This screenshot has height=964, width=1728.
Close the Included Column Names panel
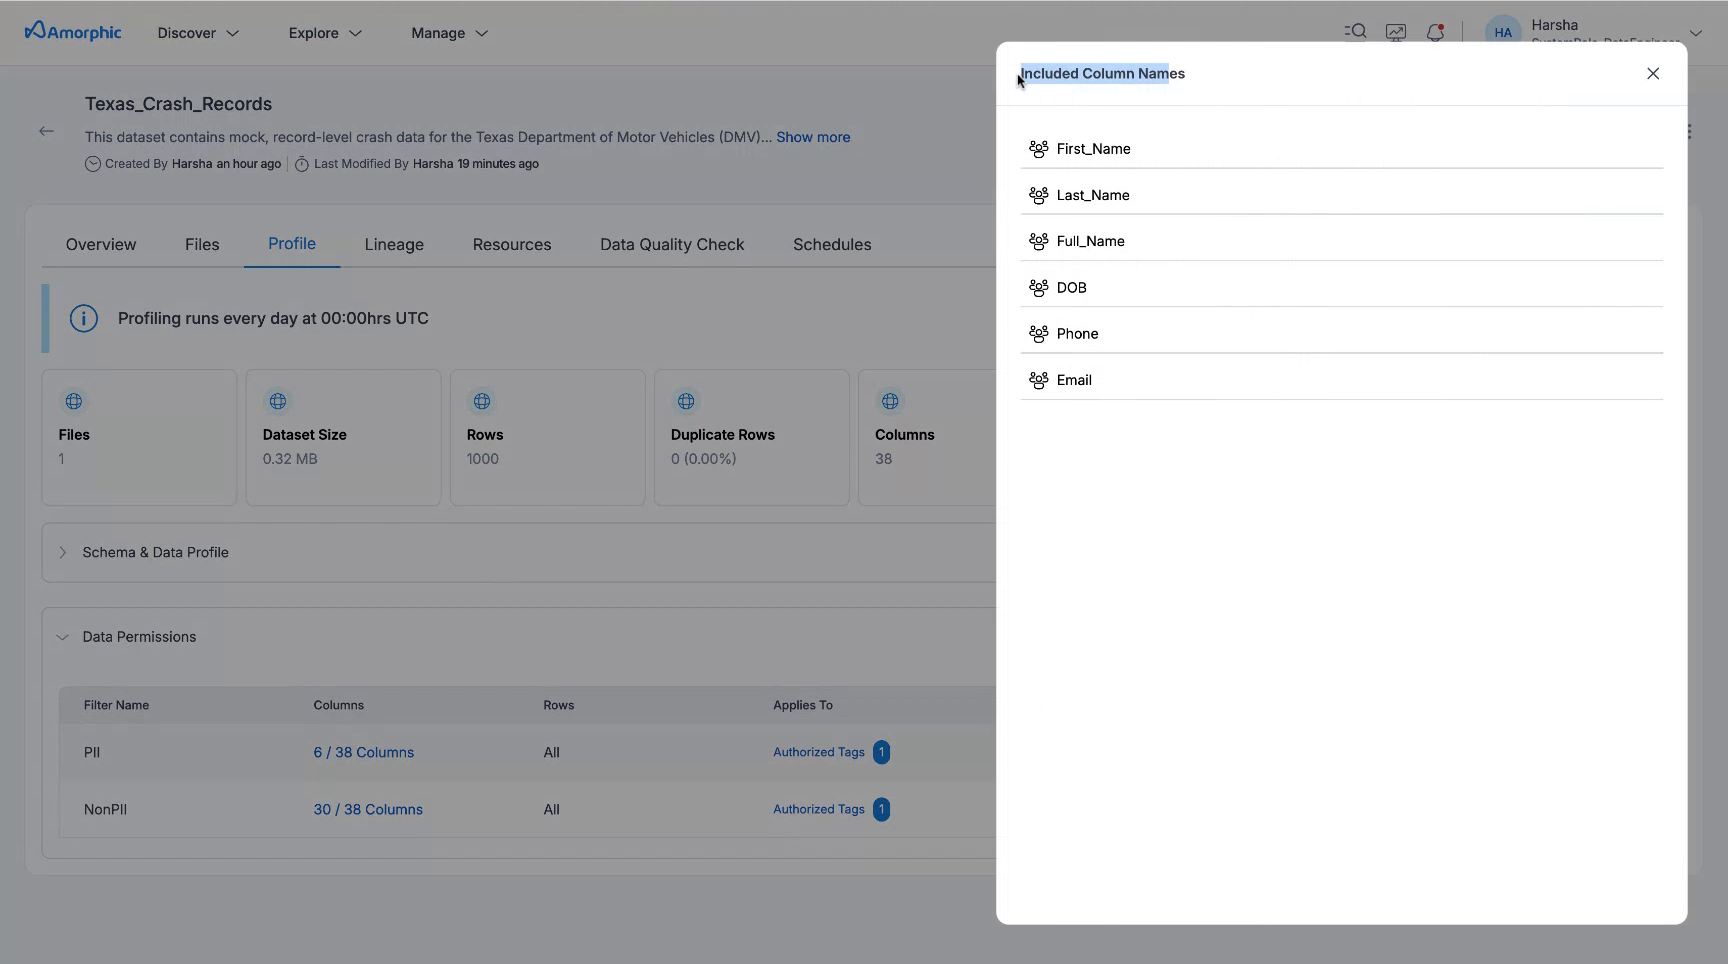1652,73
